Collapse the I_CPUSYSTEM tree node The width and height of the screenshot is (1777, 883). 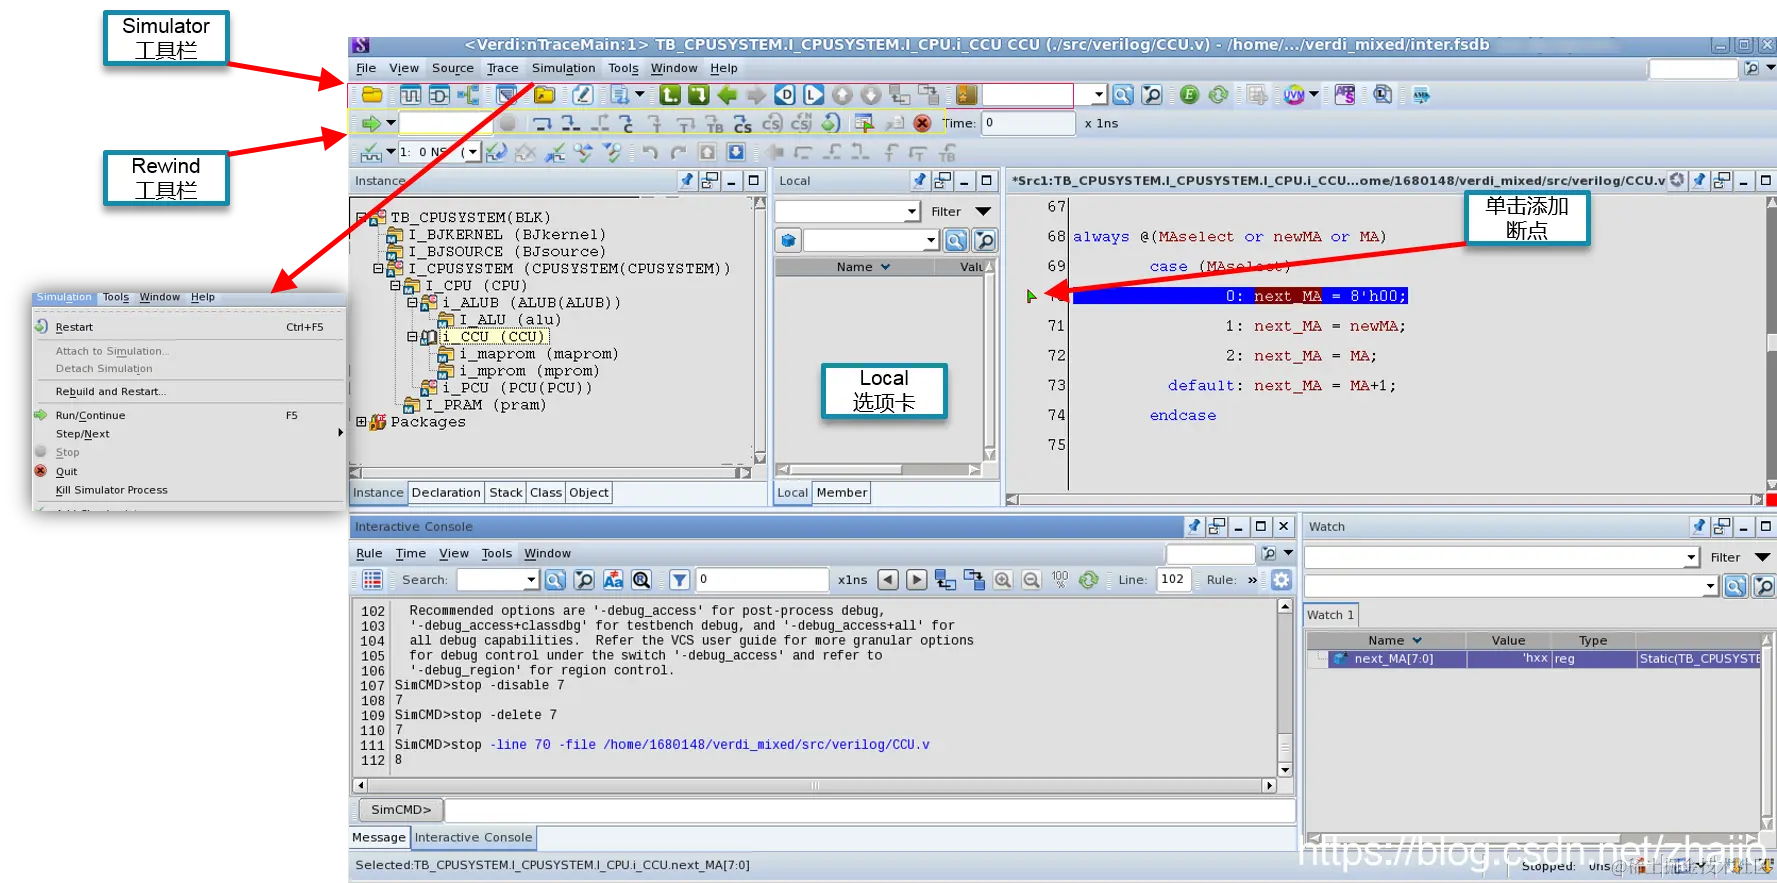(x=378, y=268)
